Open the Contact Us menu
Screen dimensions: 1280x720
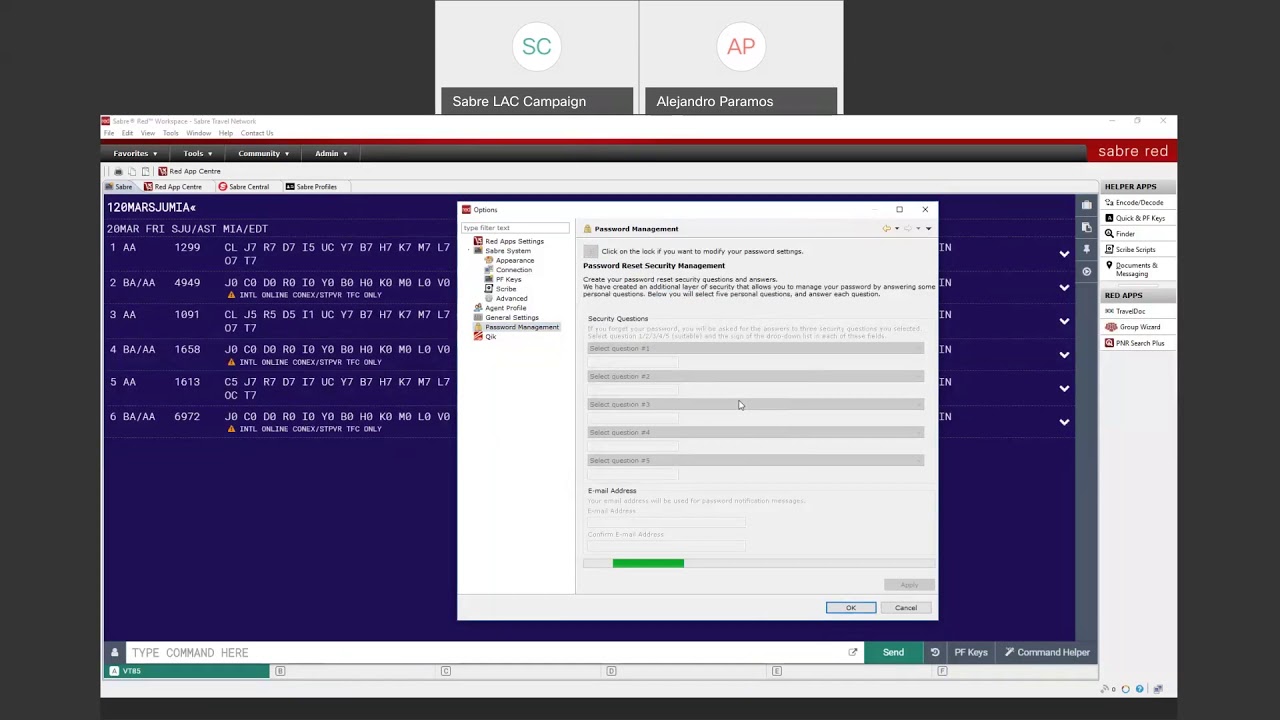[257, 133]
